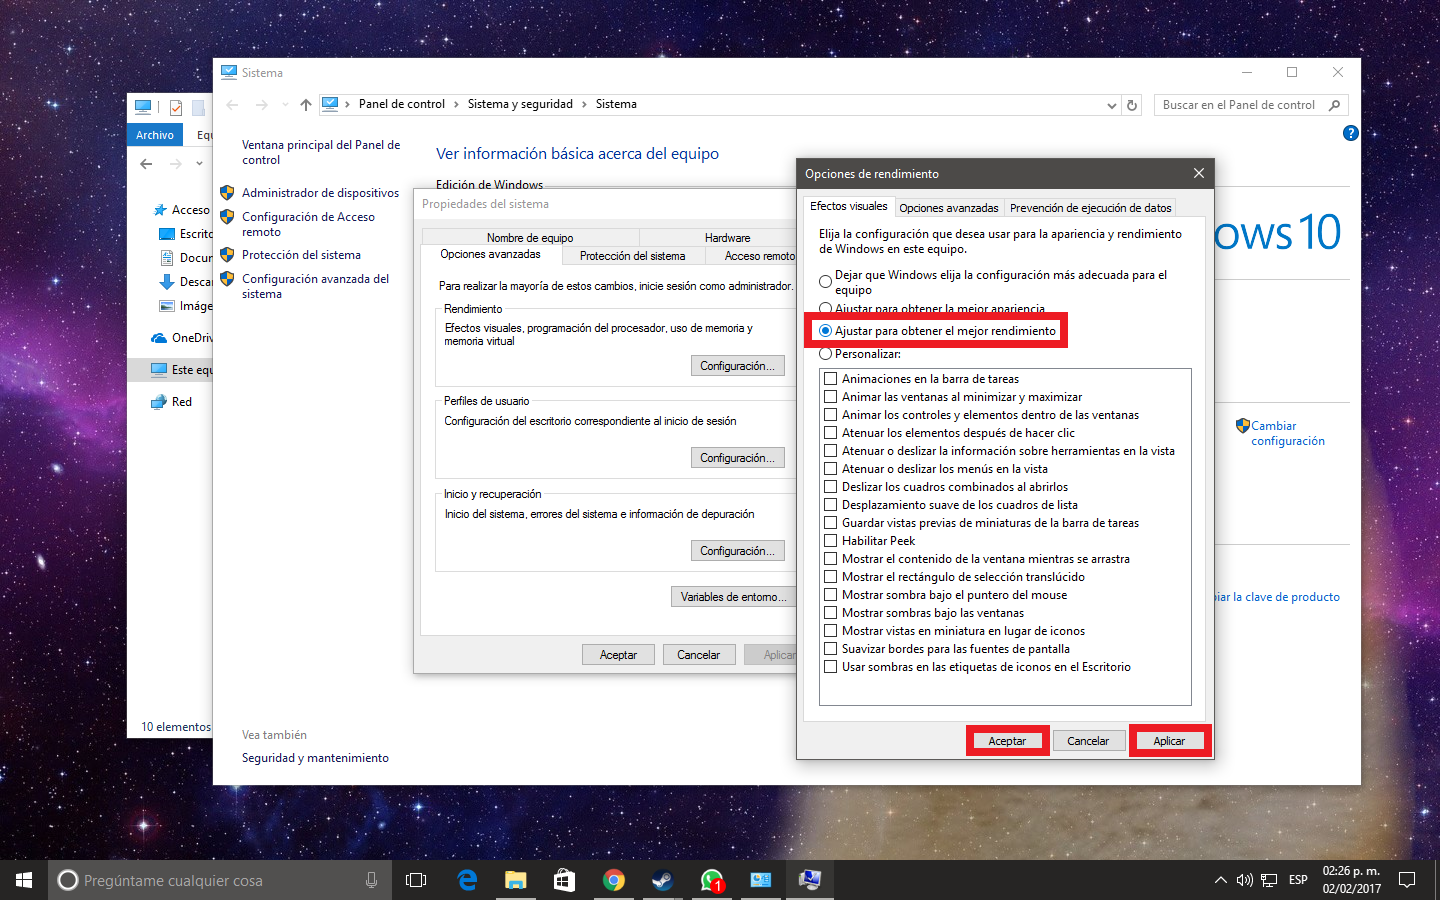Check 'Mostrar sombra bajo el puntero del mouse'

(x=830, y=595)
